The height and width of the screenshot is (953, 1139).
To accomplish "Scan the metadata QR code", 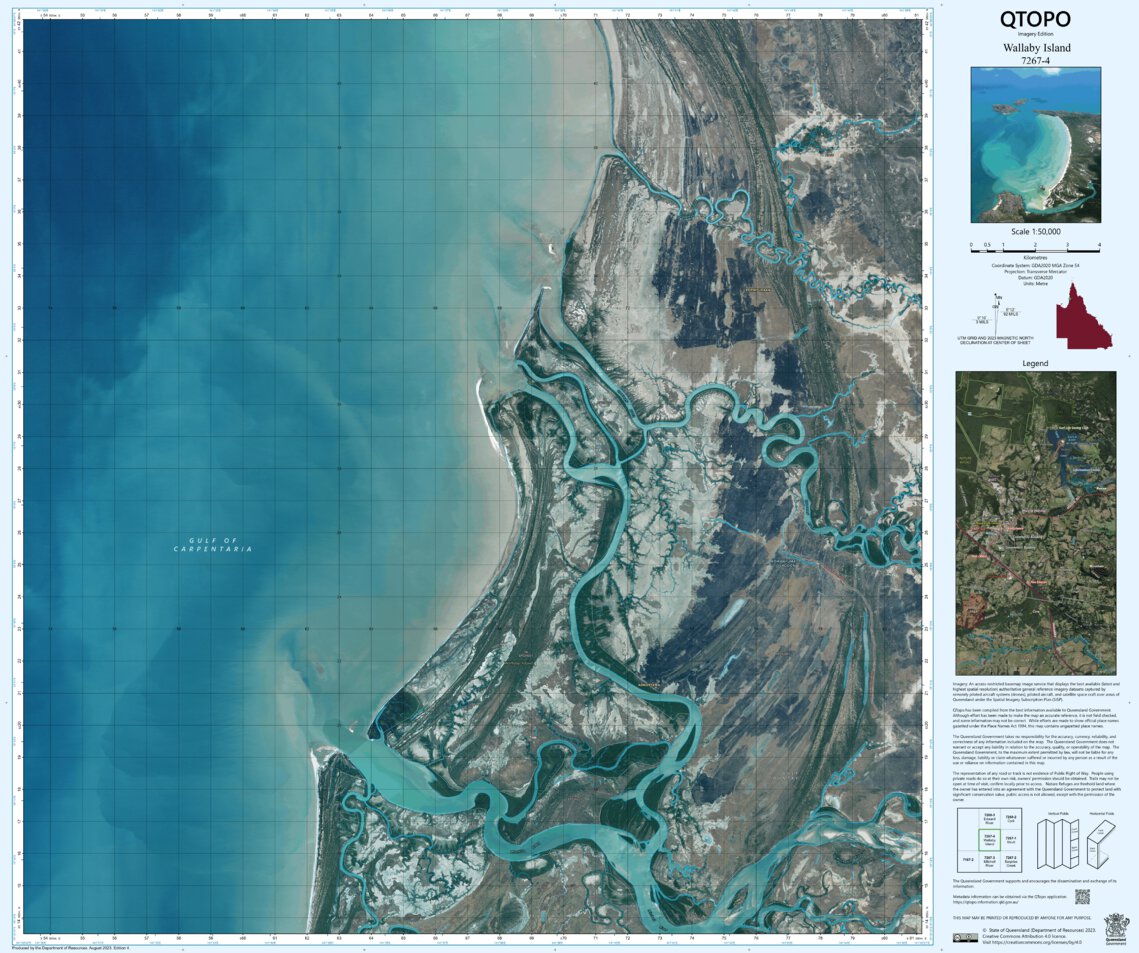I will [x=1083, y=896].
